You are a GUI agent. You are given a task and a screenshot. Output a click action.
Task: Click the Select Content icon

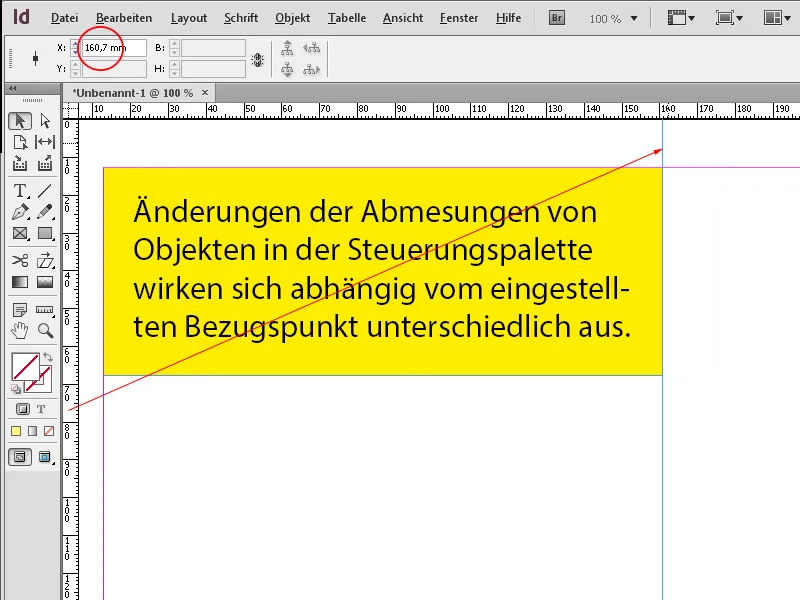[287, 69]
